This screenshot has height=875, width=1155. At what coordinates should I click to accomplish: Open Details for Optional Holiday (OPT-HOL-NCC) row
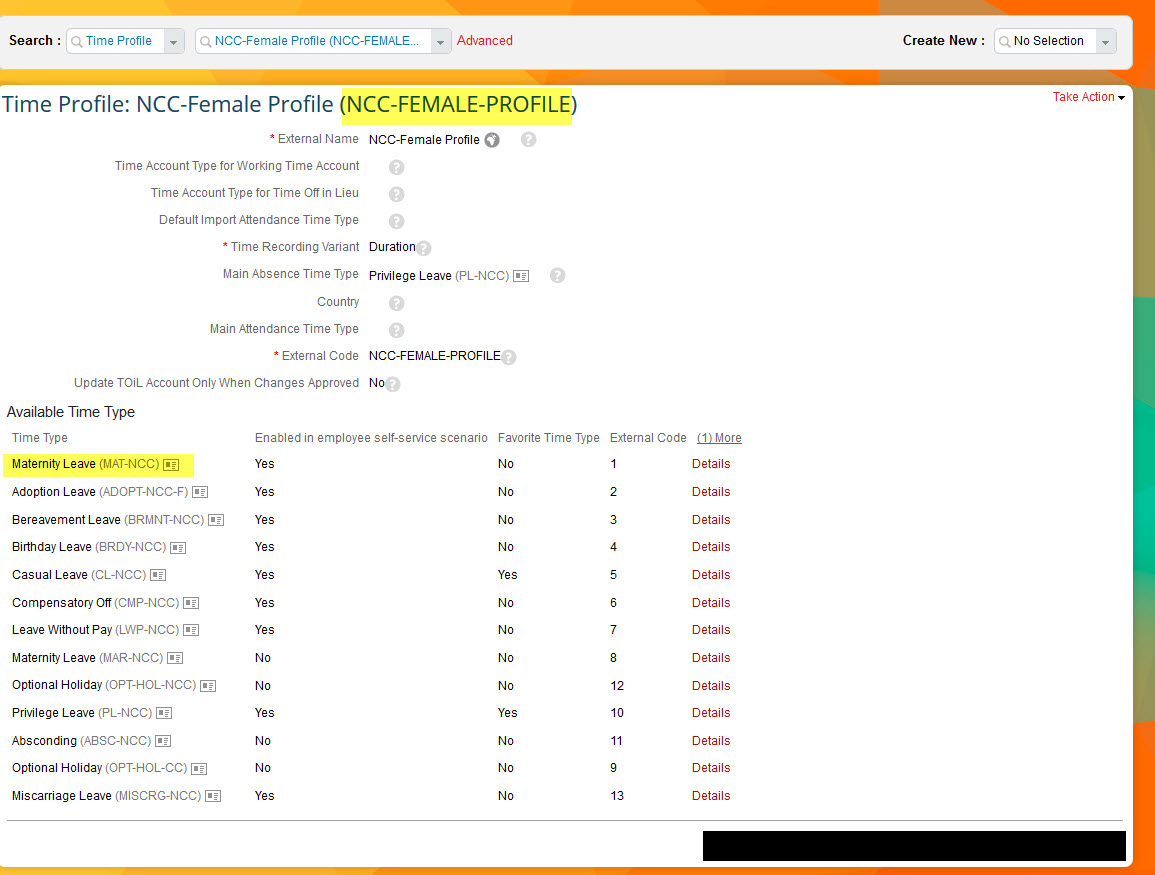(711, 686)
